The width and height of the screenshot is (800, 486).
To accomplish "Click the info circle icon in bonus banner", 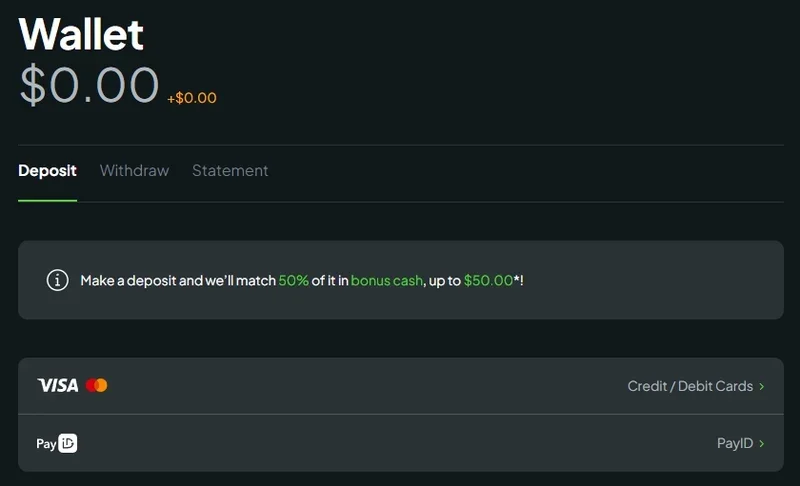I will point(58,280).
